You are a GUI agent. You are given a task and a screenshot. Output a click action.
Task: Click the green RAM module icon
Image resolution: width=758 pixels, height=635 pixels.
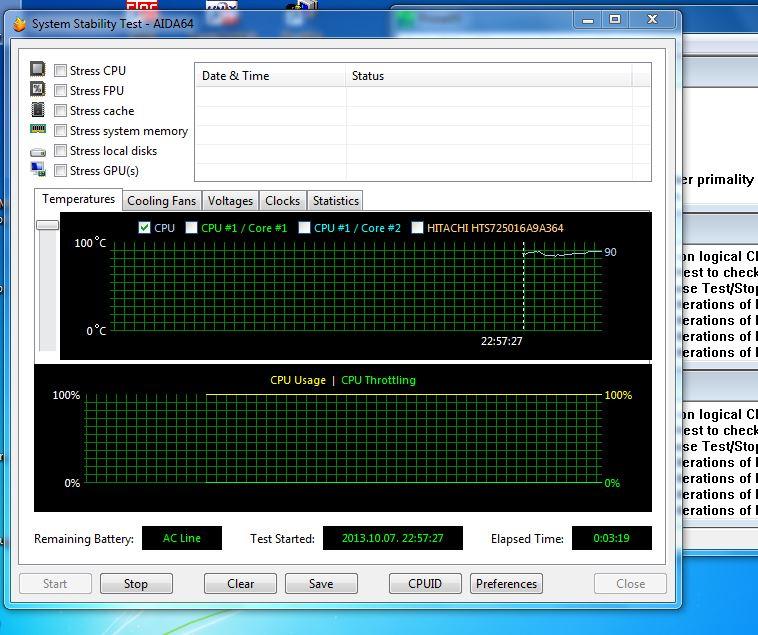[38, 129]
